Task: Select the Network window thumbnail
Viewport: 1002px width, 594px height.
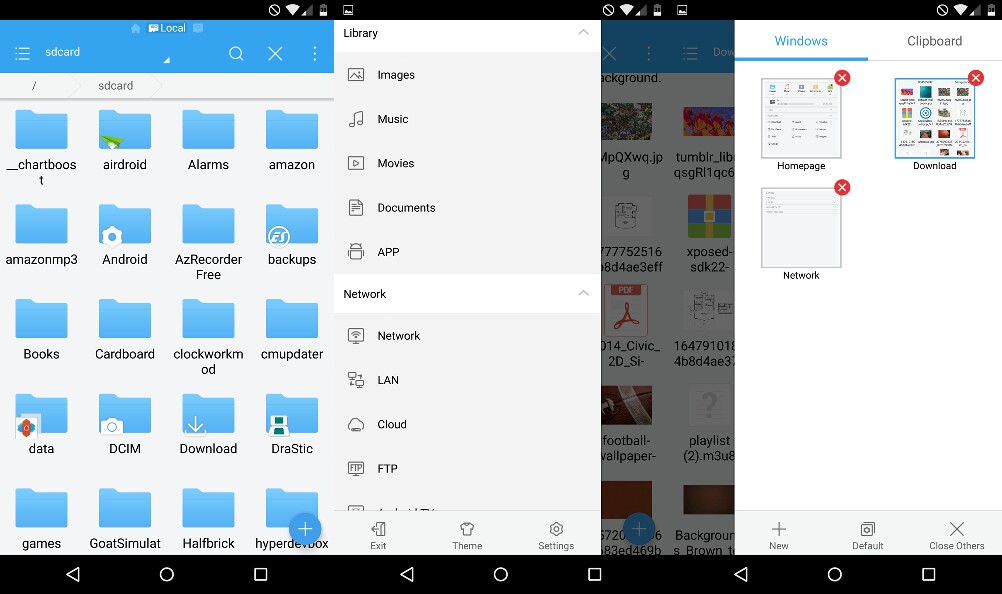Action: point(801,227)
